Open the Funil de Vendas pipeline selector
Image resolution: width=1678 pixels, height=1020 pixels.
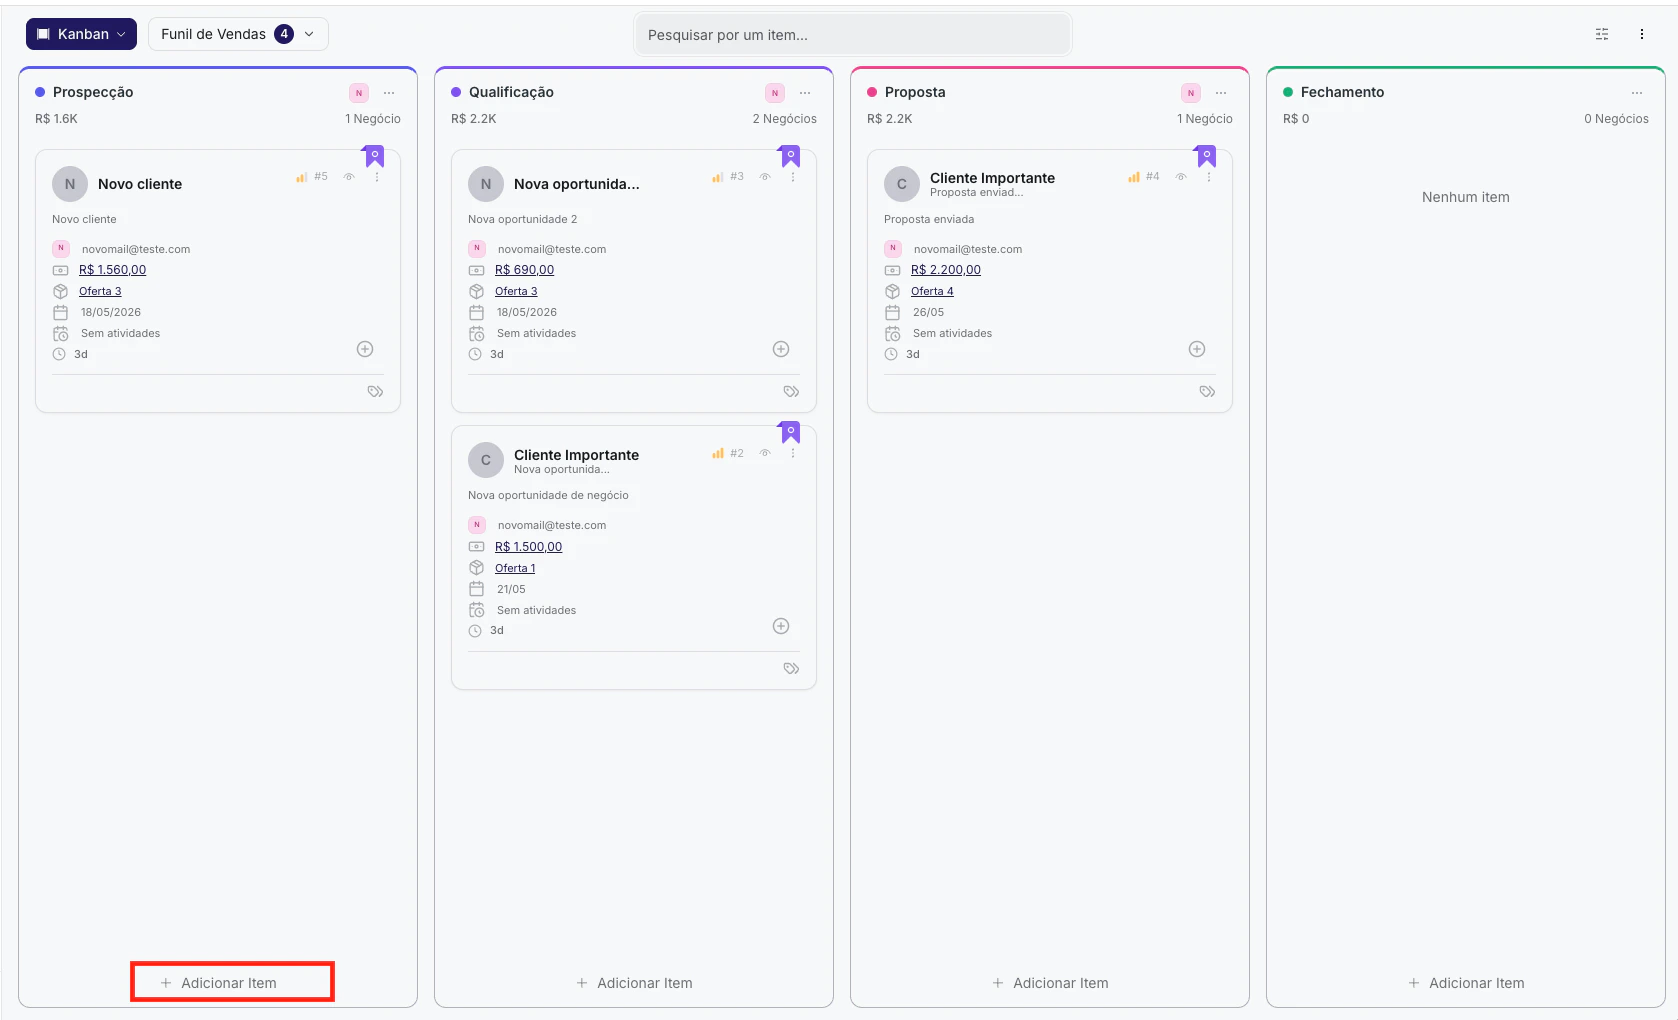[238, 34]
